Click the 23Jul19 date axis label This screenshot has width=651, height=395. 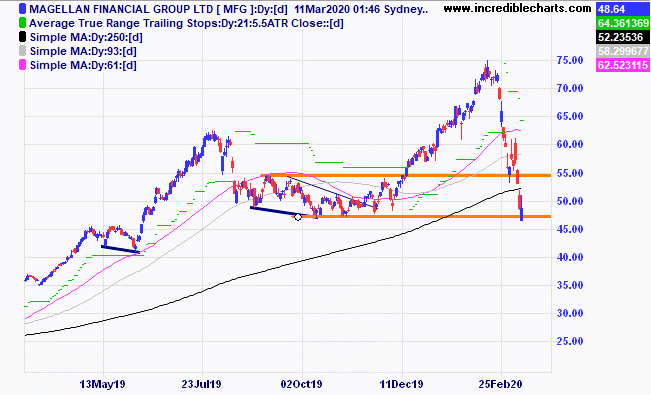pos(201,384)
